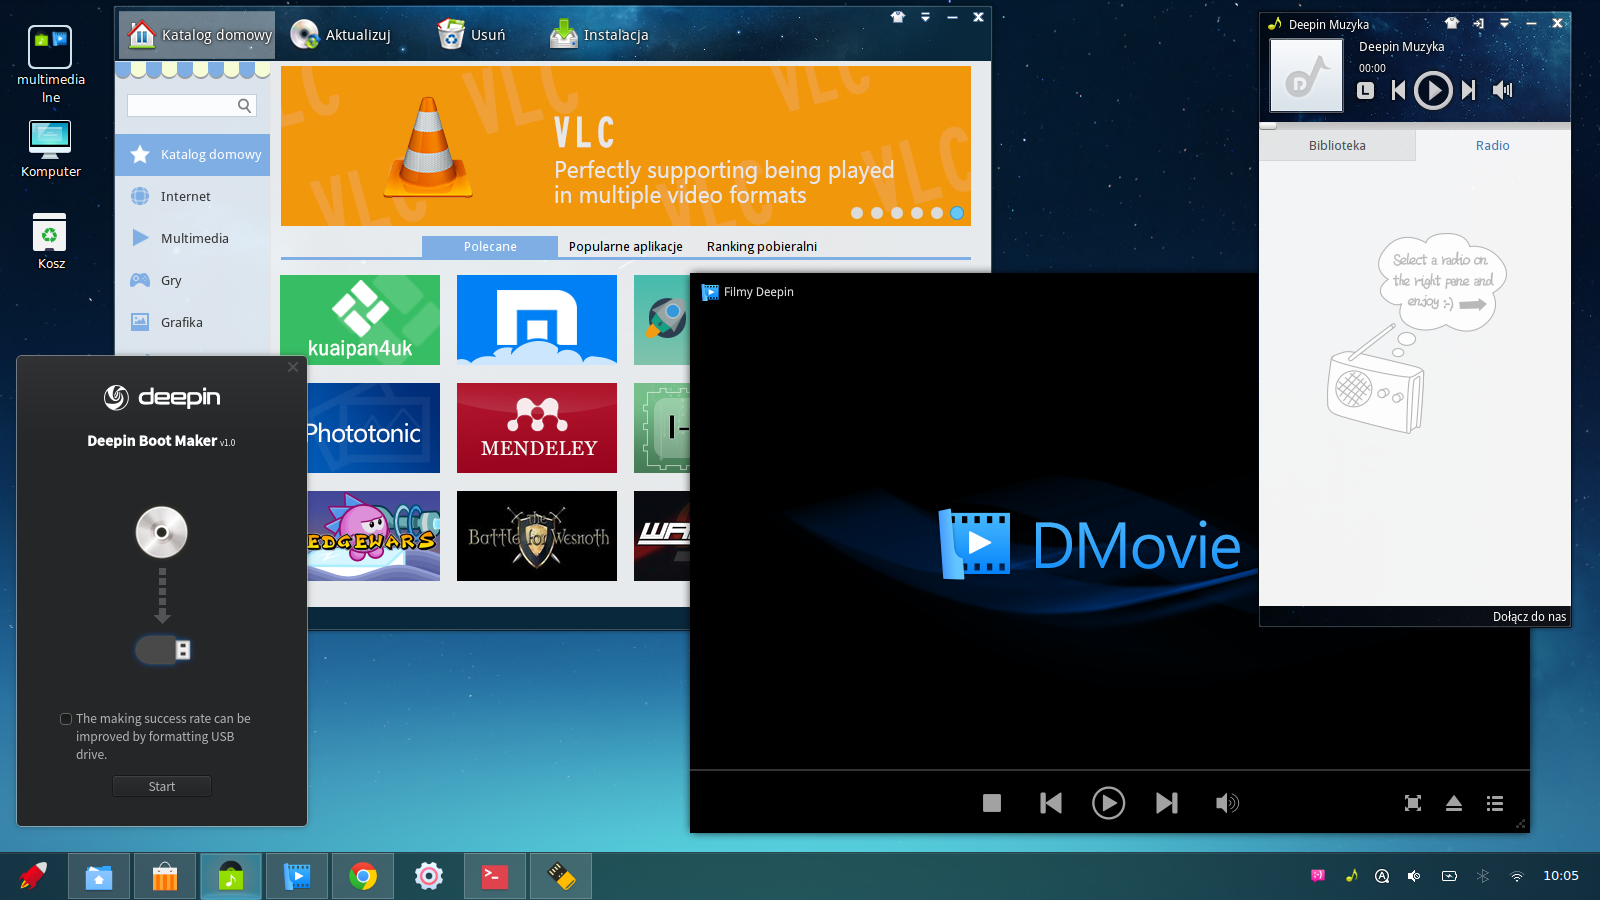Viewport: 1600px width, 900px height.
Task: Open the Komputer desktop icon
Action: coord(50,149)
